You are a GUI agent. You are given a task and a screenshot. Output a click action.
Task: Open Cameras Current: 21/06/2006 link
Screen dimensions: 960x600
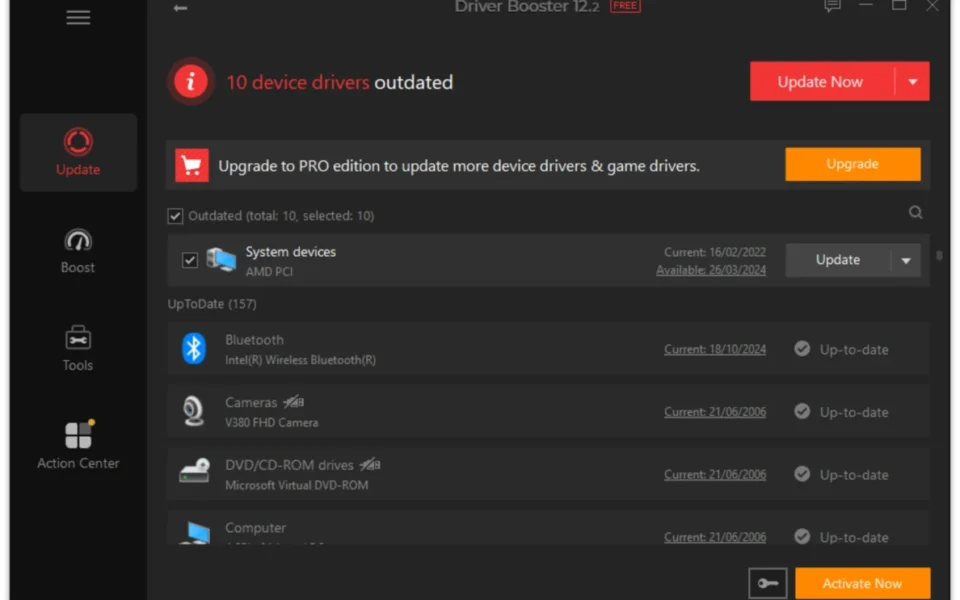pos(715,412)
